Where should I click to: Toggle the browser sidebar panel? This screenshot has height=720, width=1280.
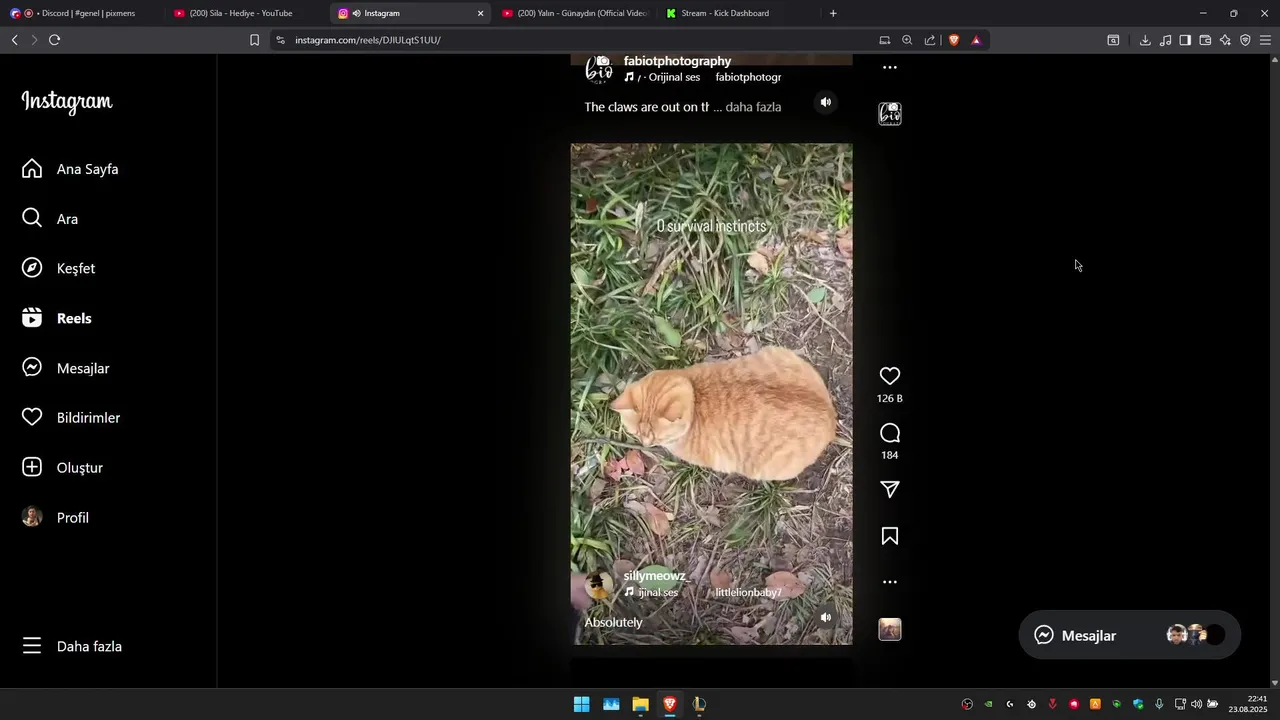[x=1185, y=40]
